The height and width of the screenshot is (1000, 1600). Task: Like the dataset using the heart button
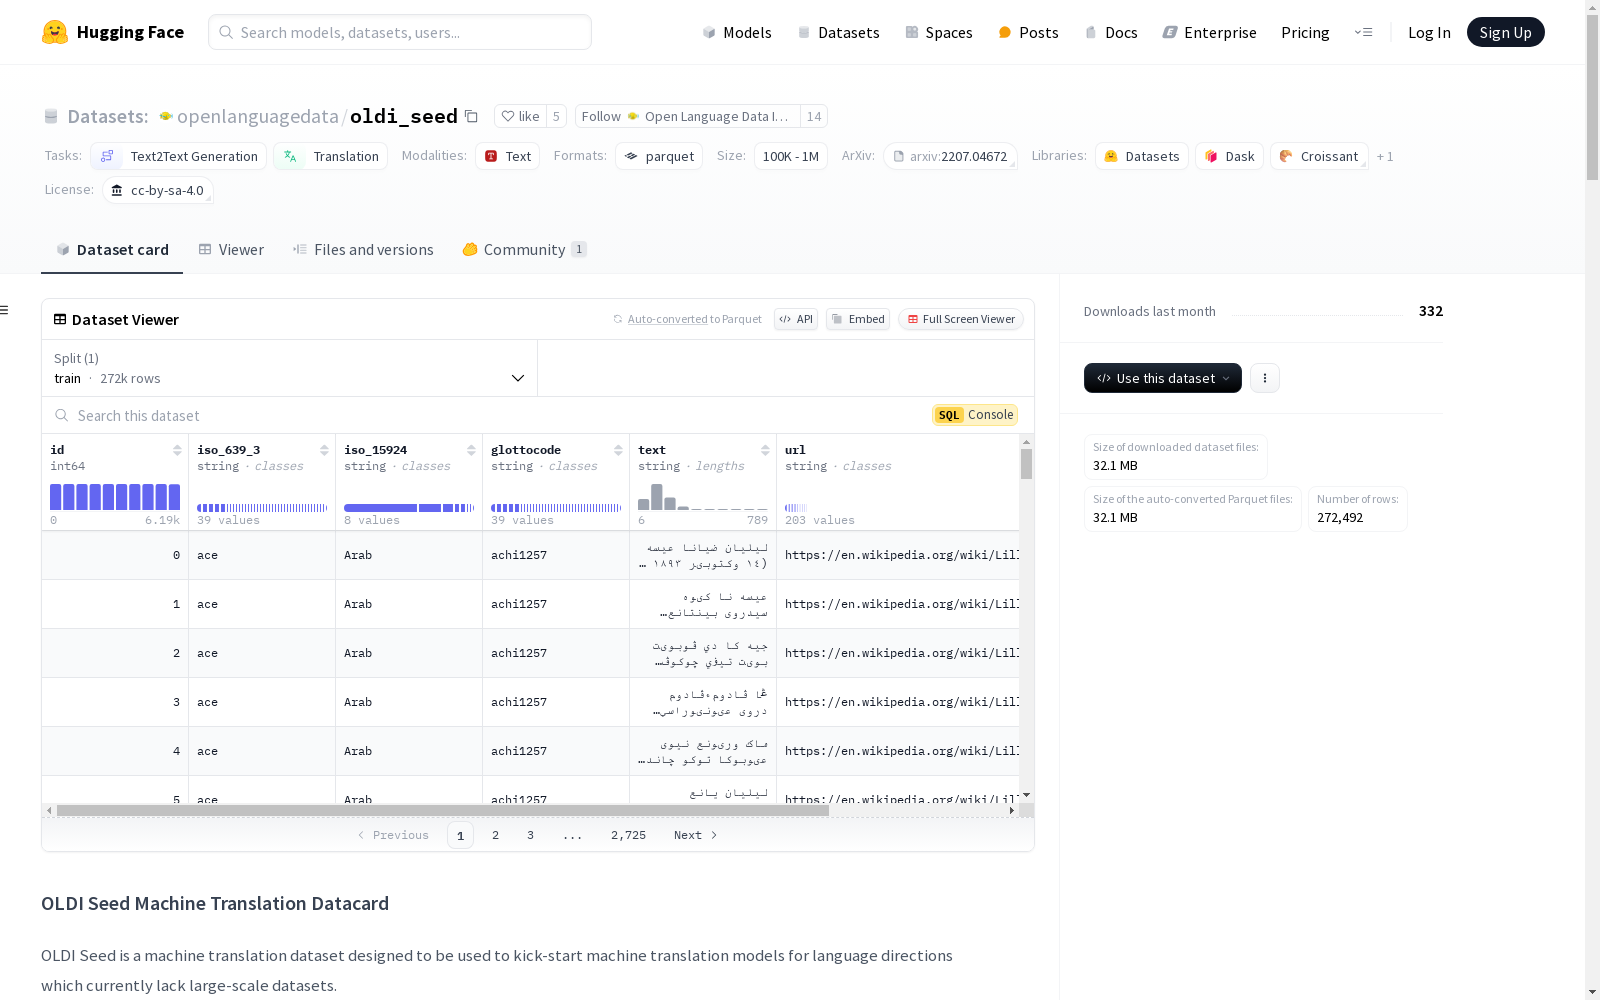[x=521, y=117]
